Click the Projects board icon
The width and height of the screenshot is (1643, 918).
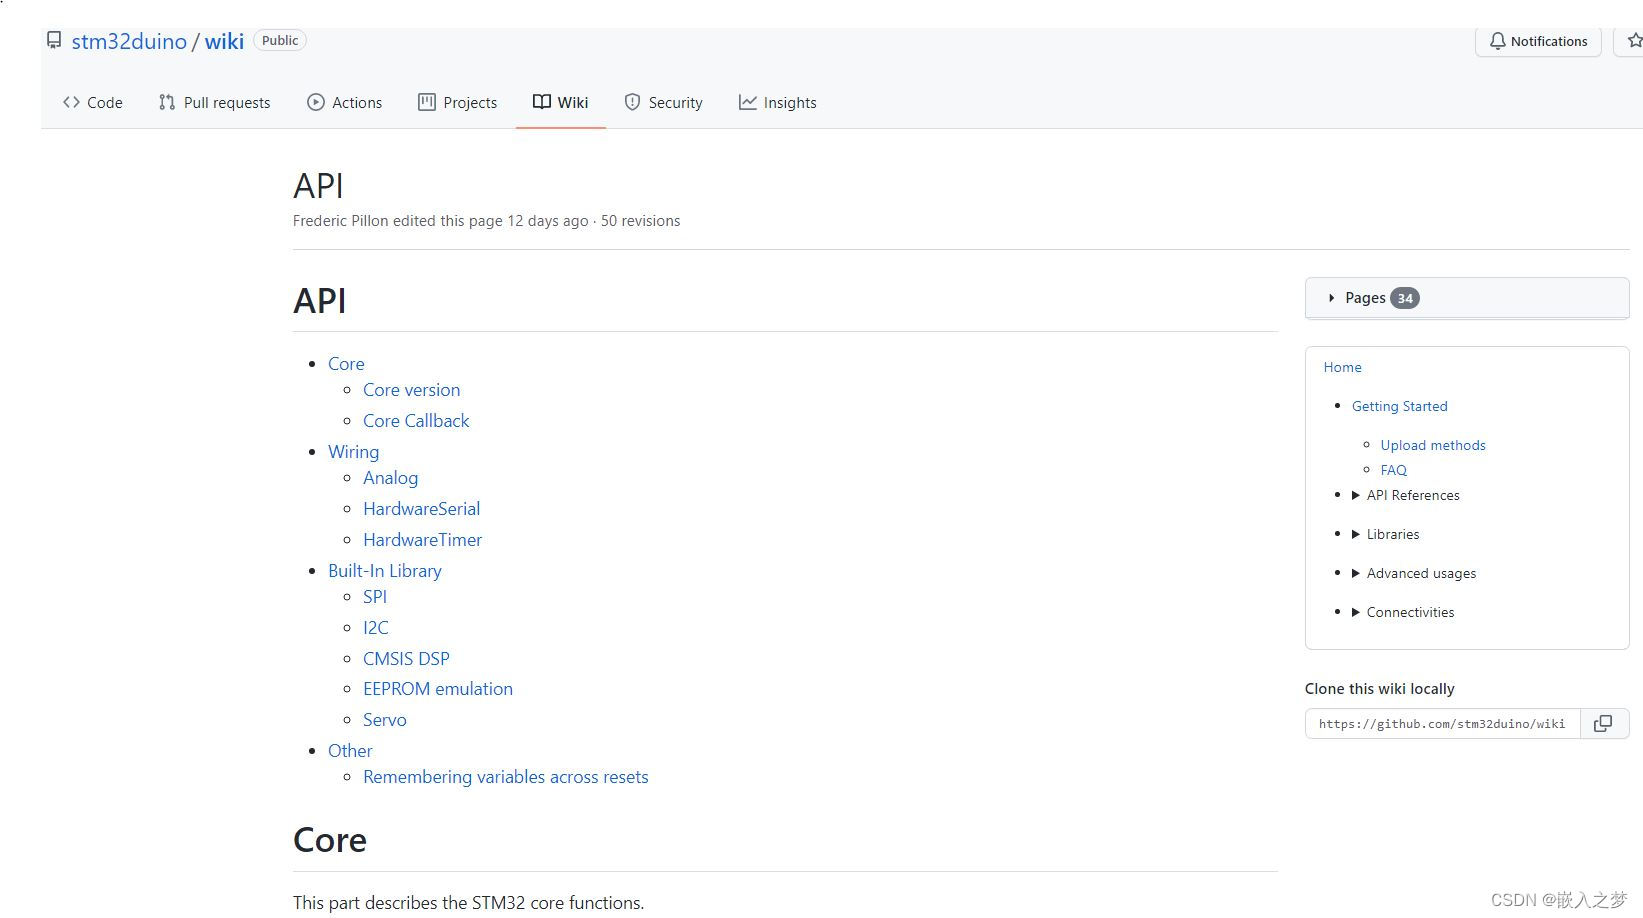click(x=427, y=102)
